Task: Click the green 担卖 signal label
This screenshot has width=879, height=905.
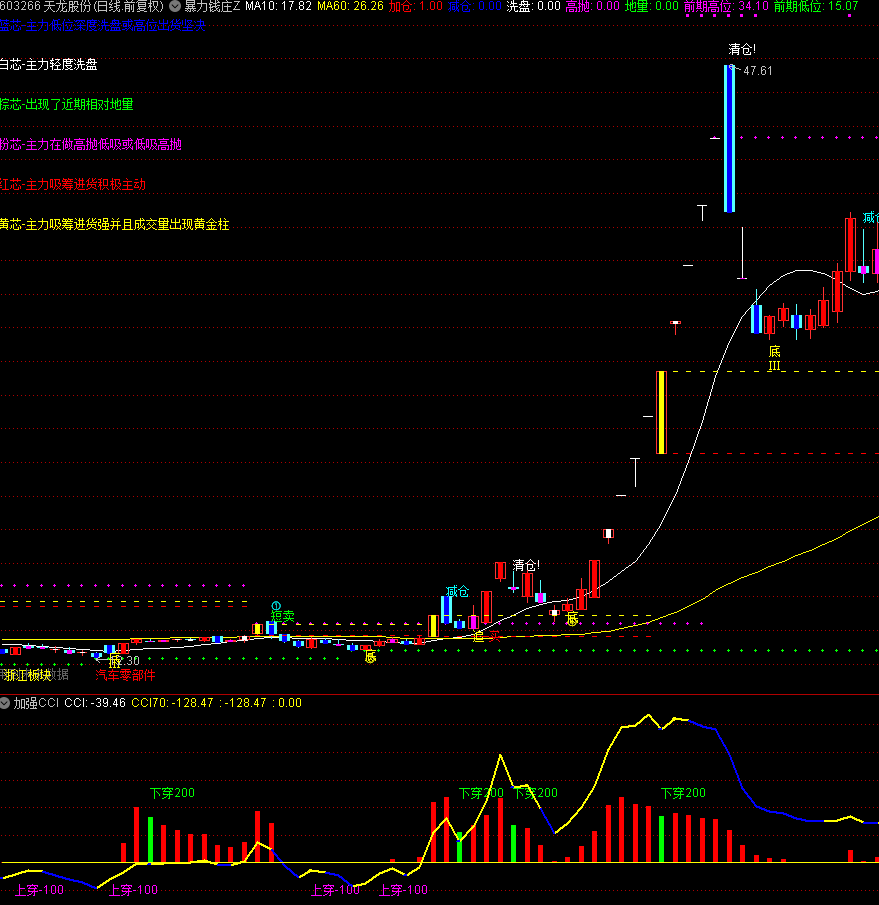Action: (x=282, y=617)
